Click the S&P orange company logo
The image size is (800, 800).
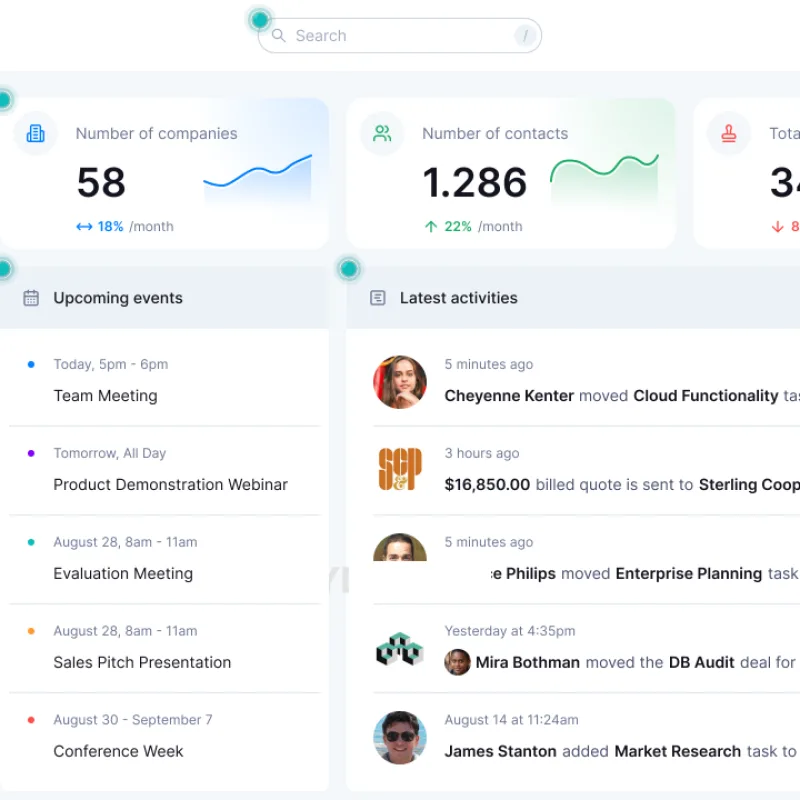pyautogui.click(x=400, y=469)
